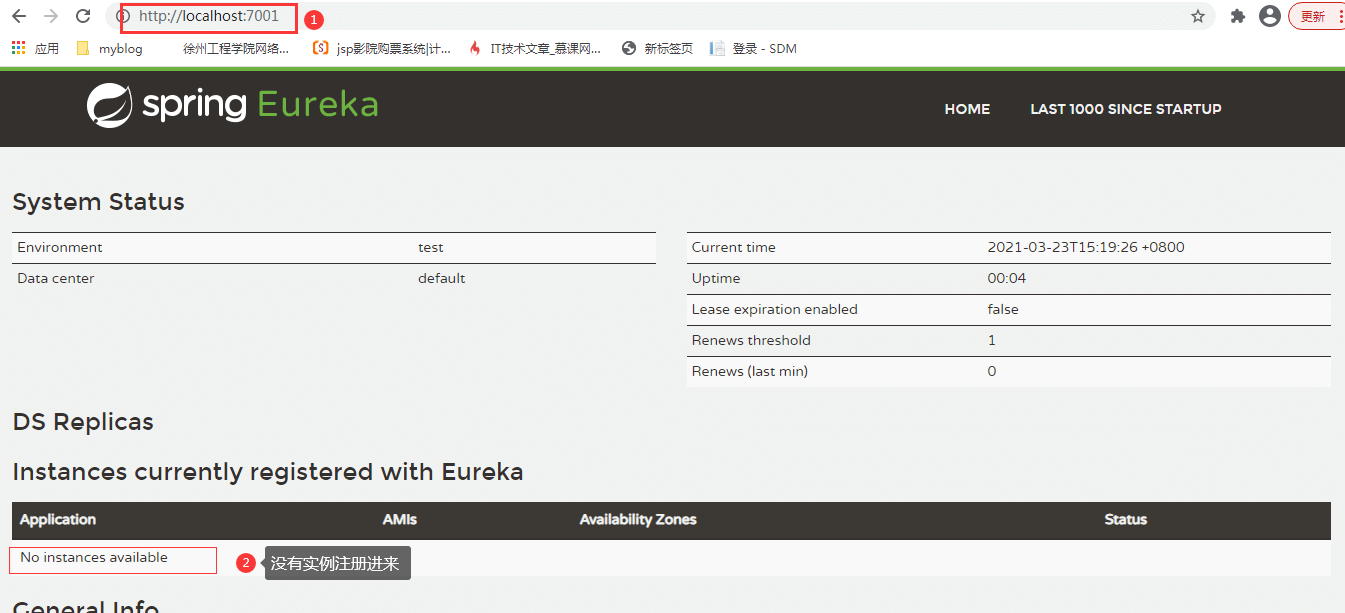Click the Availability Zones column header
Viewport: 1345px width, 613px height.
(x=638, y=520)
